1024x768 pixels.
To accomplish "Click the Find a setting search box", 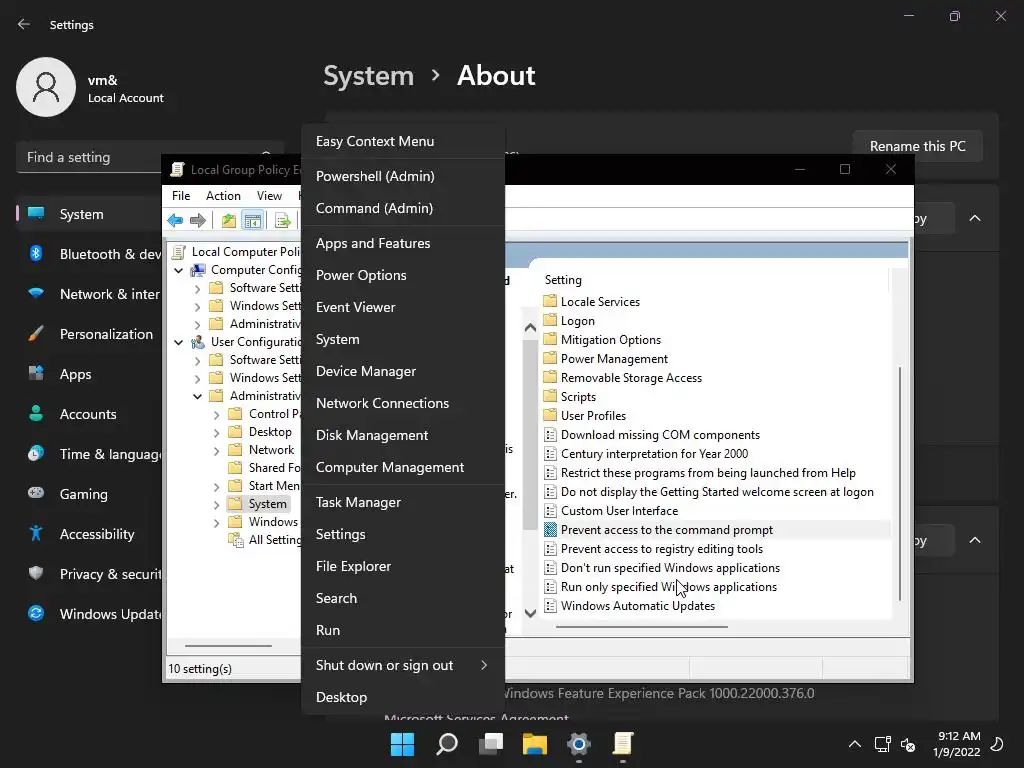I will tap(150, 157).
